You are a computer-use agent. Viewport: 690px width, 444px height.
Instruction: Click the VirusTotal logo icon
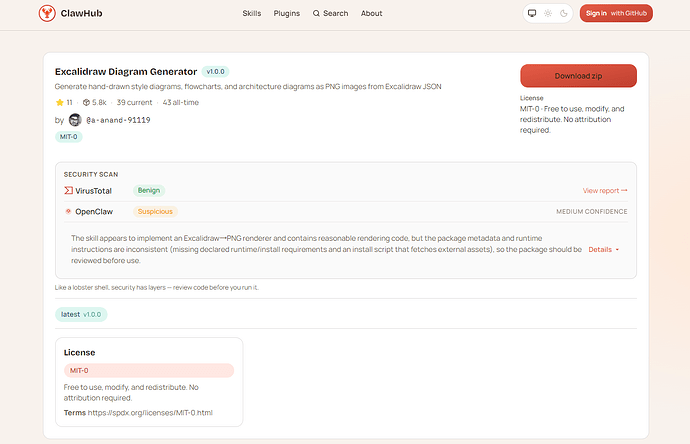pyautogui.click(x=68, y=191)
